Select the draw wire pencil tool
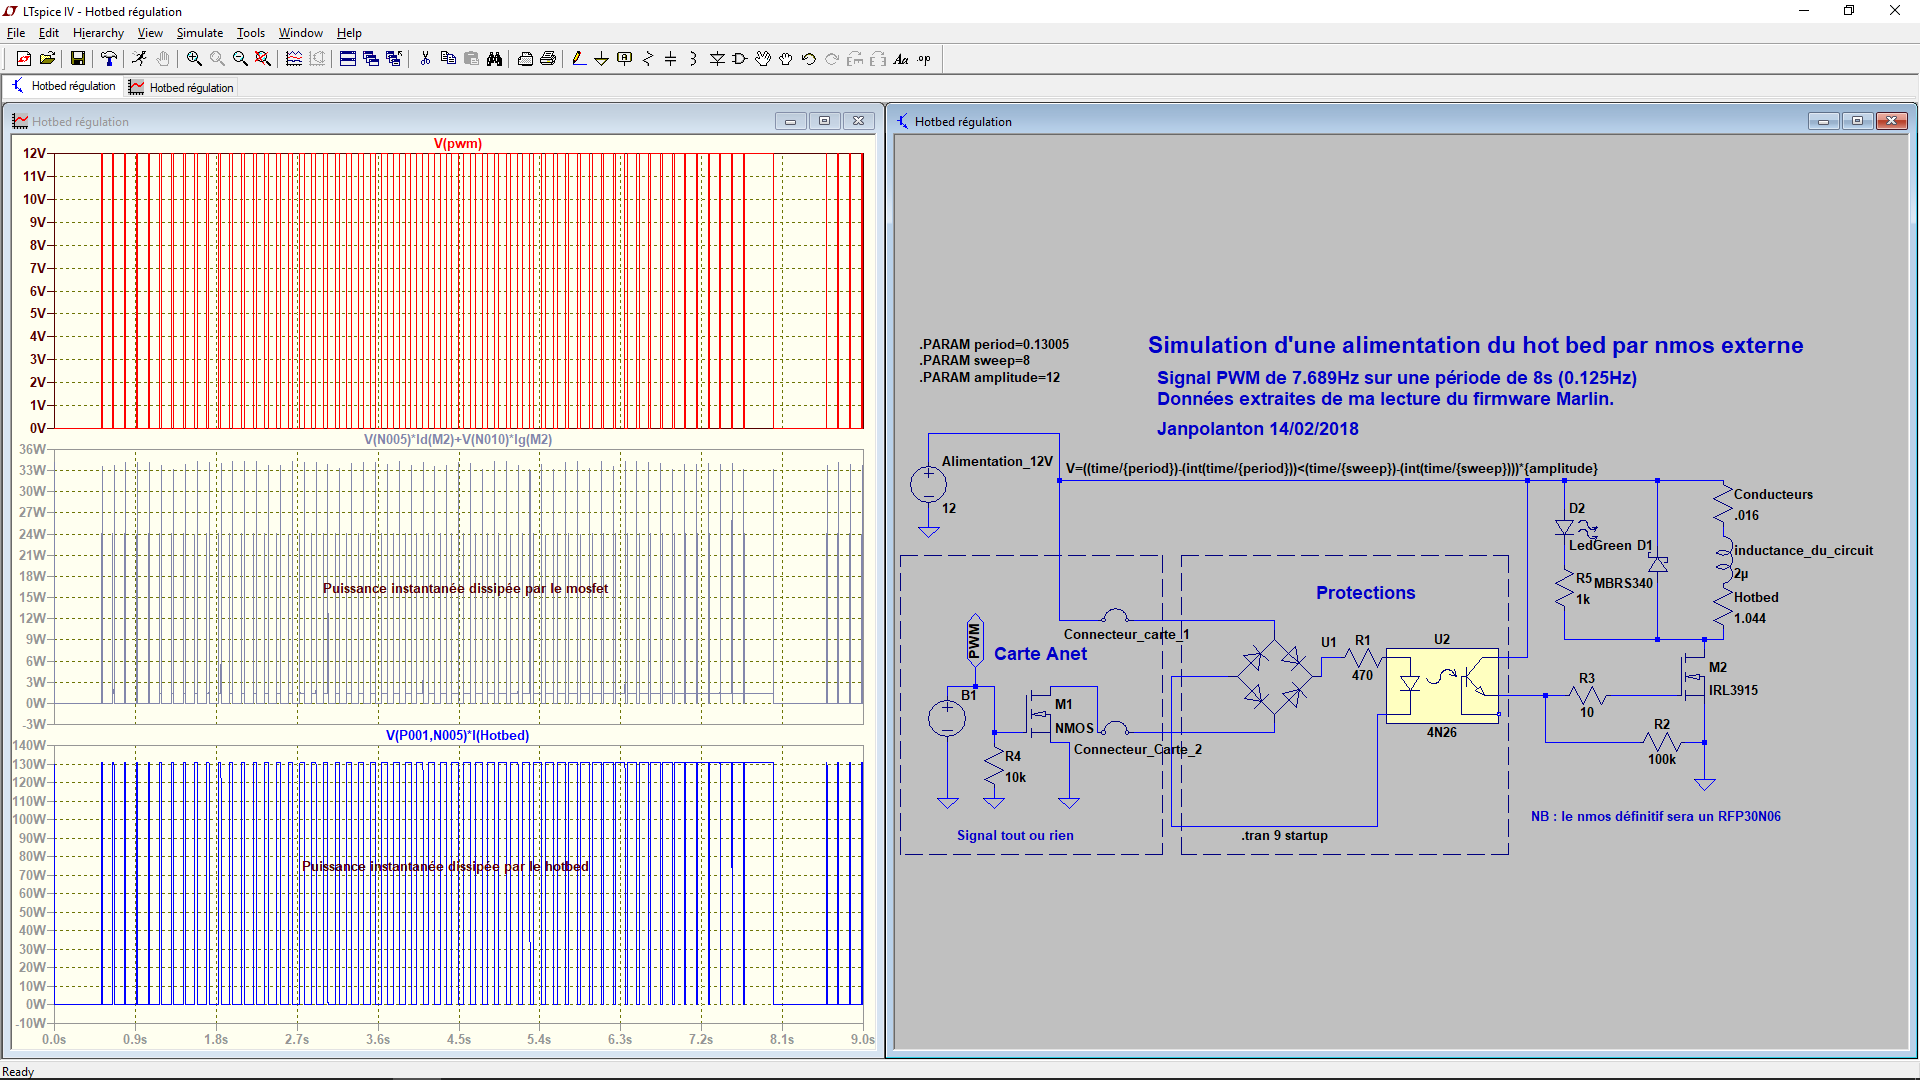This screenshot has width=1920, height=1080. click(x=579, y=59)
